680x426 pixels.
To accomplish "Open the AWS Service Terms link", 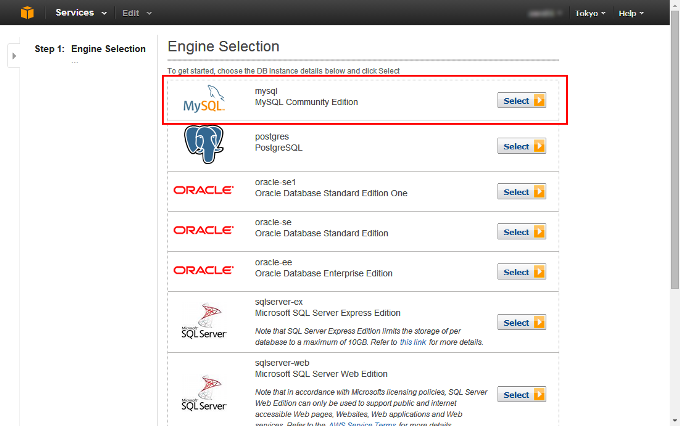I will coord(363,424).
